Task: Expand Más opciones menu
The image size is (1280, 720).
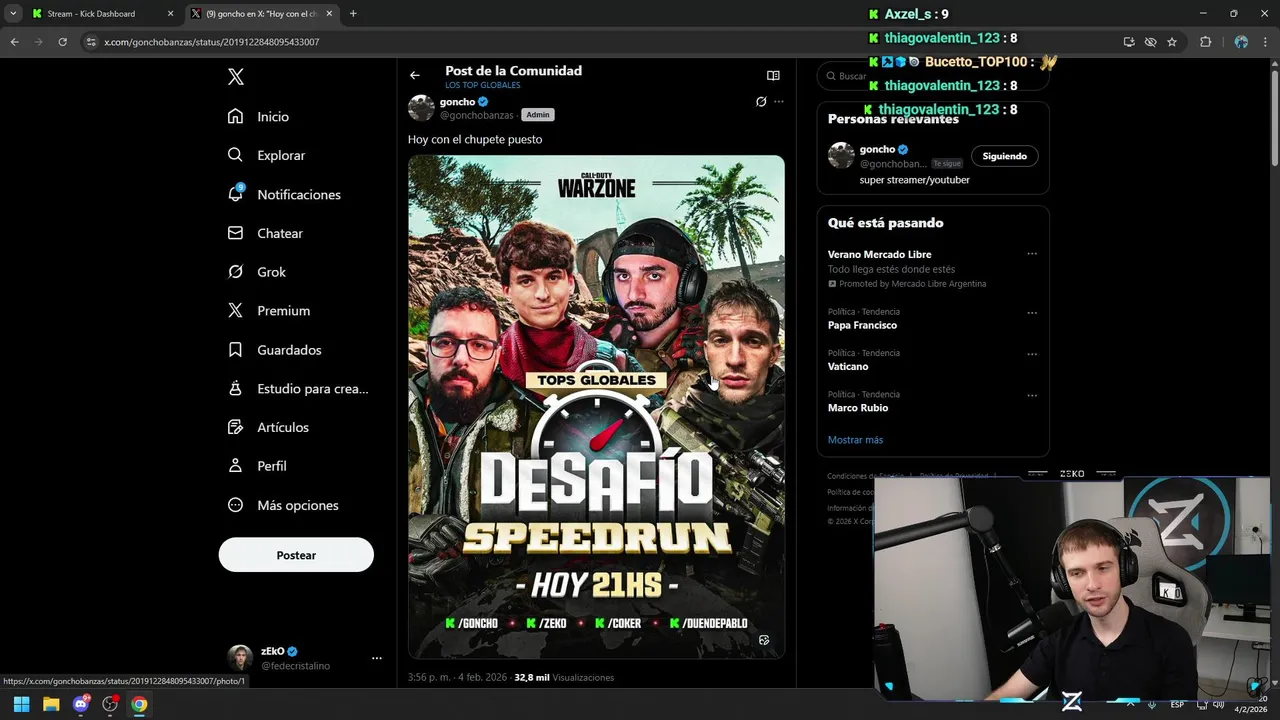Action: coord(283,505)
